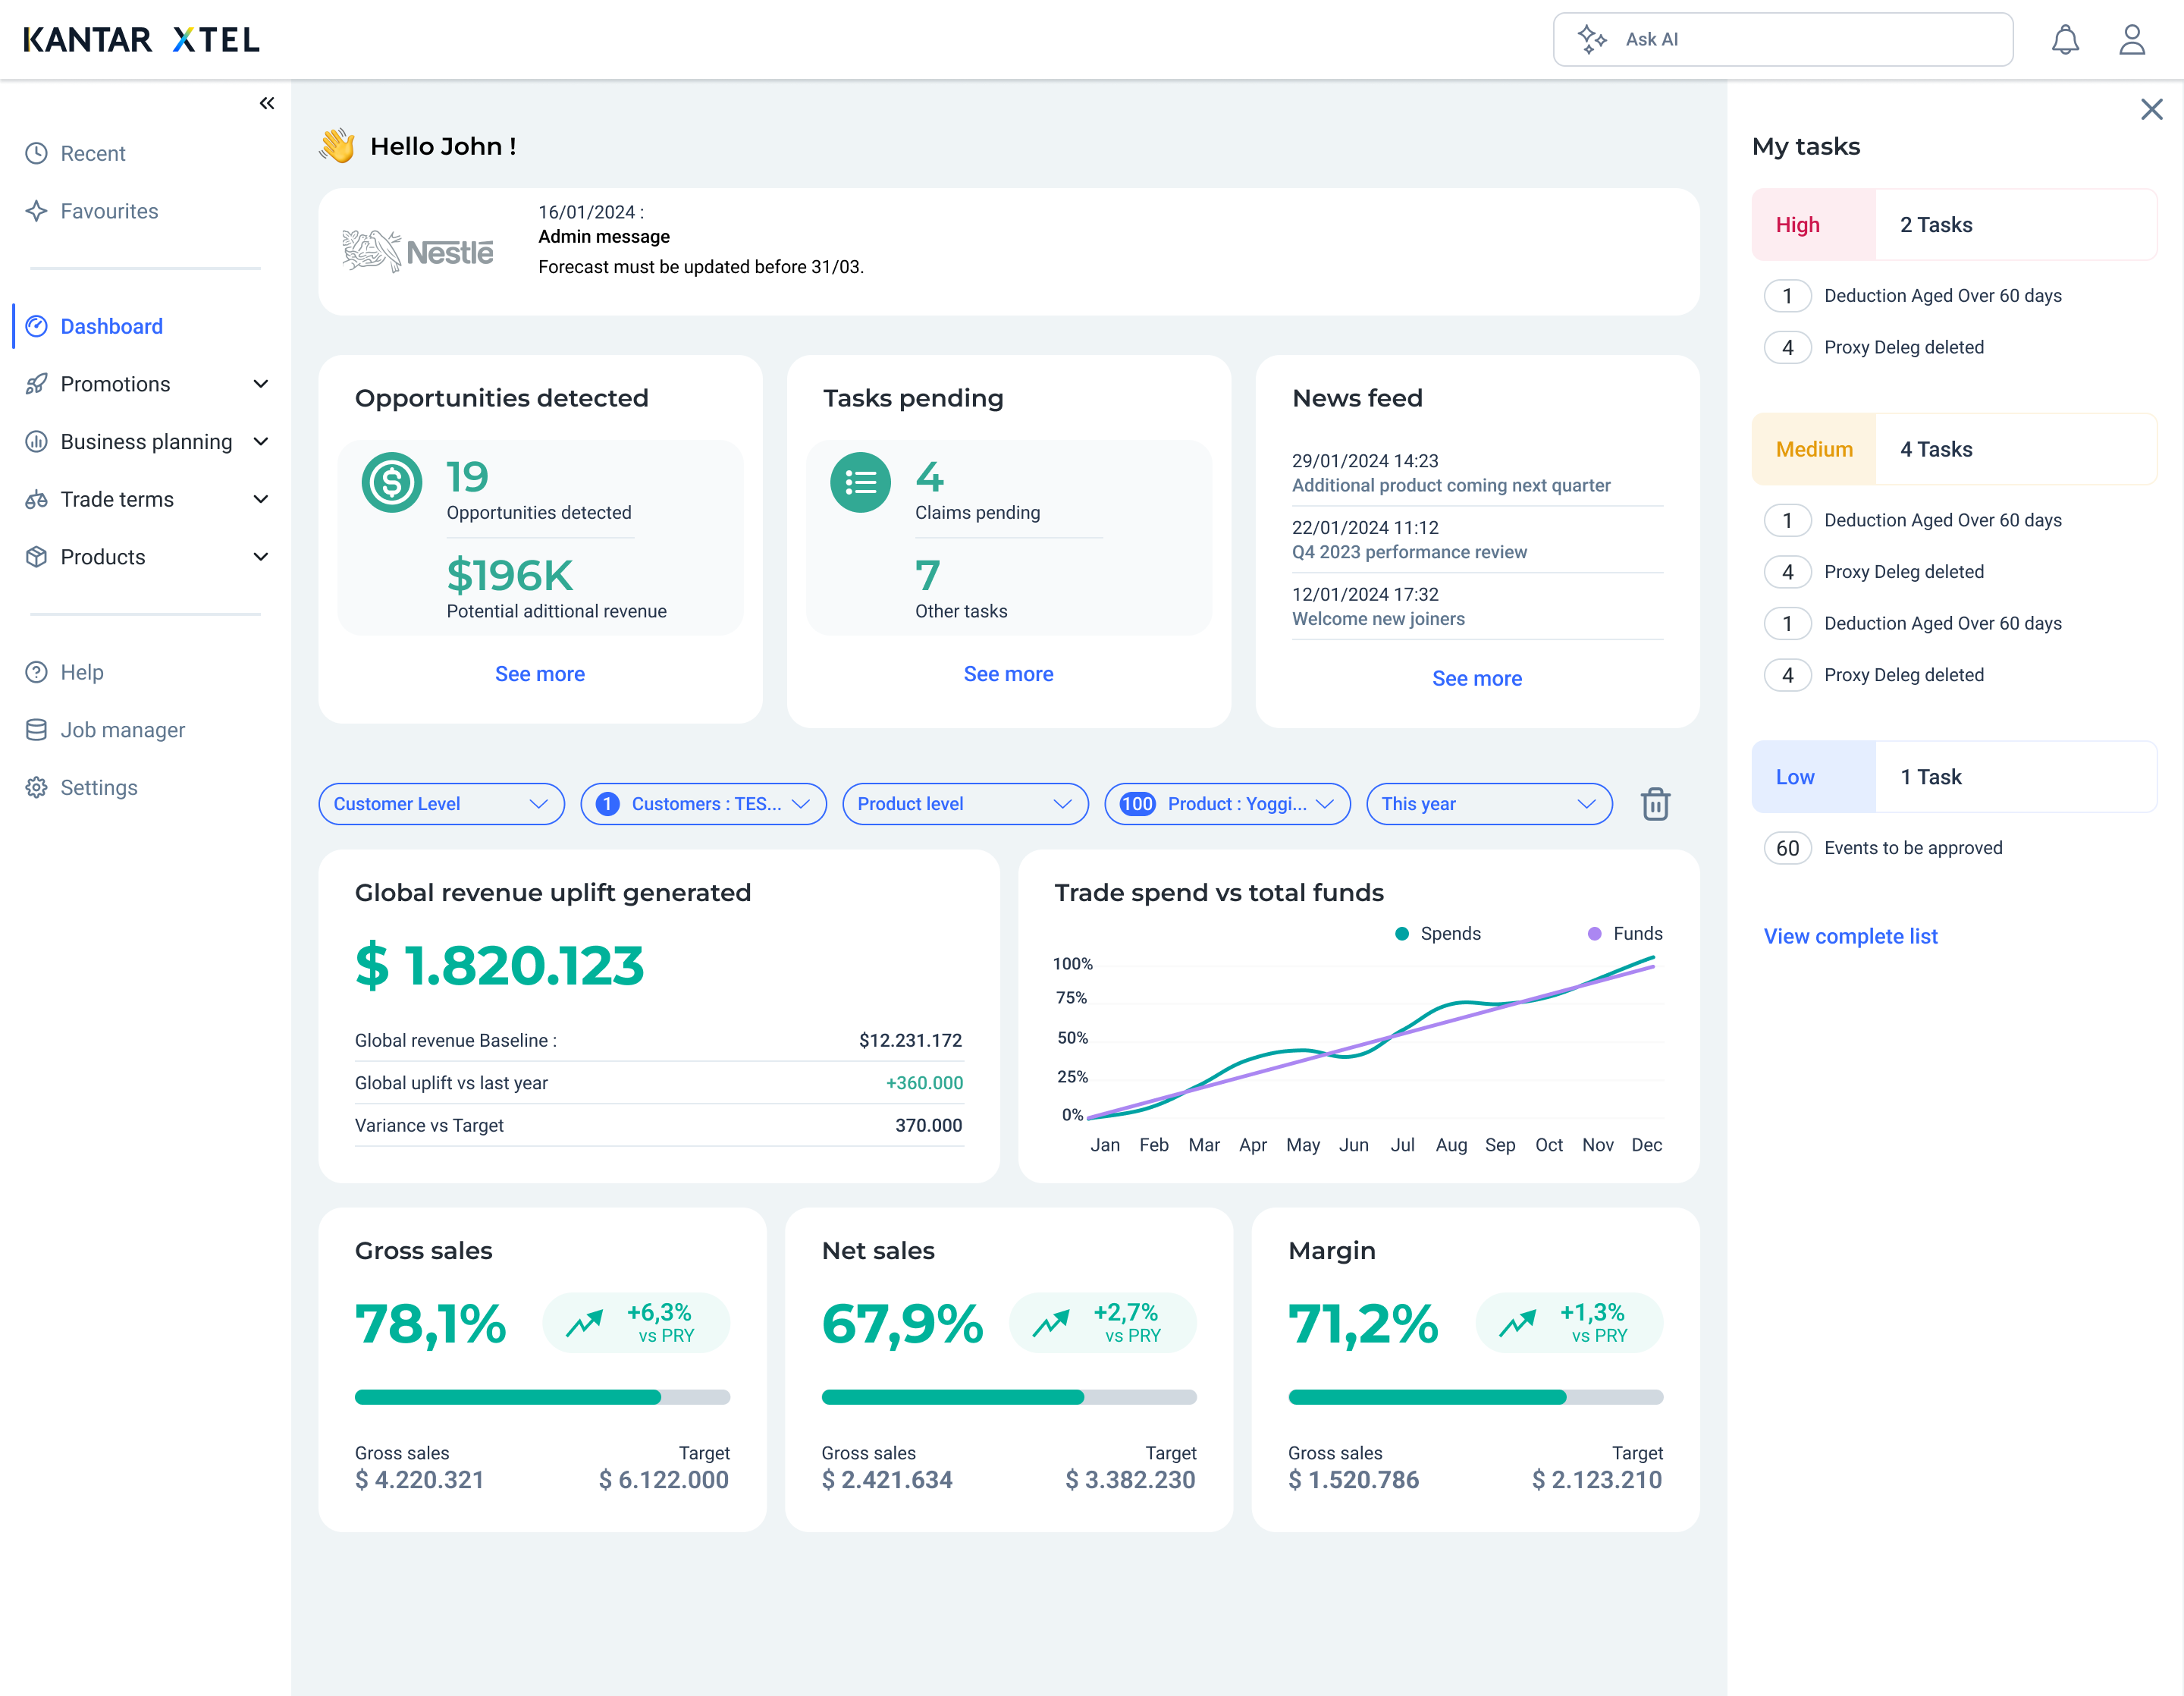The height and width of the screenshot is (1696, 2184).
Task: Open the Customer Level dropdown
Action: [441, 804]
